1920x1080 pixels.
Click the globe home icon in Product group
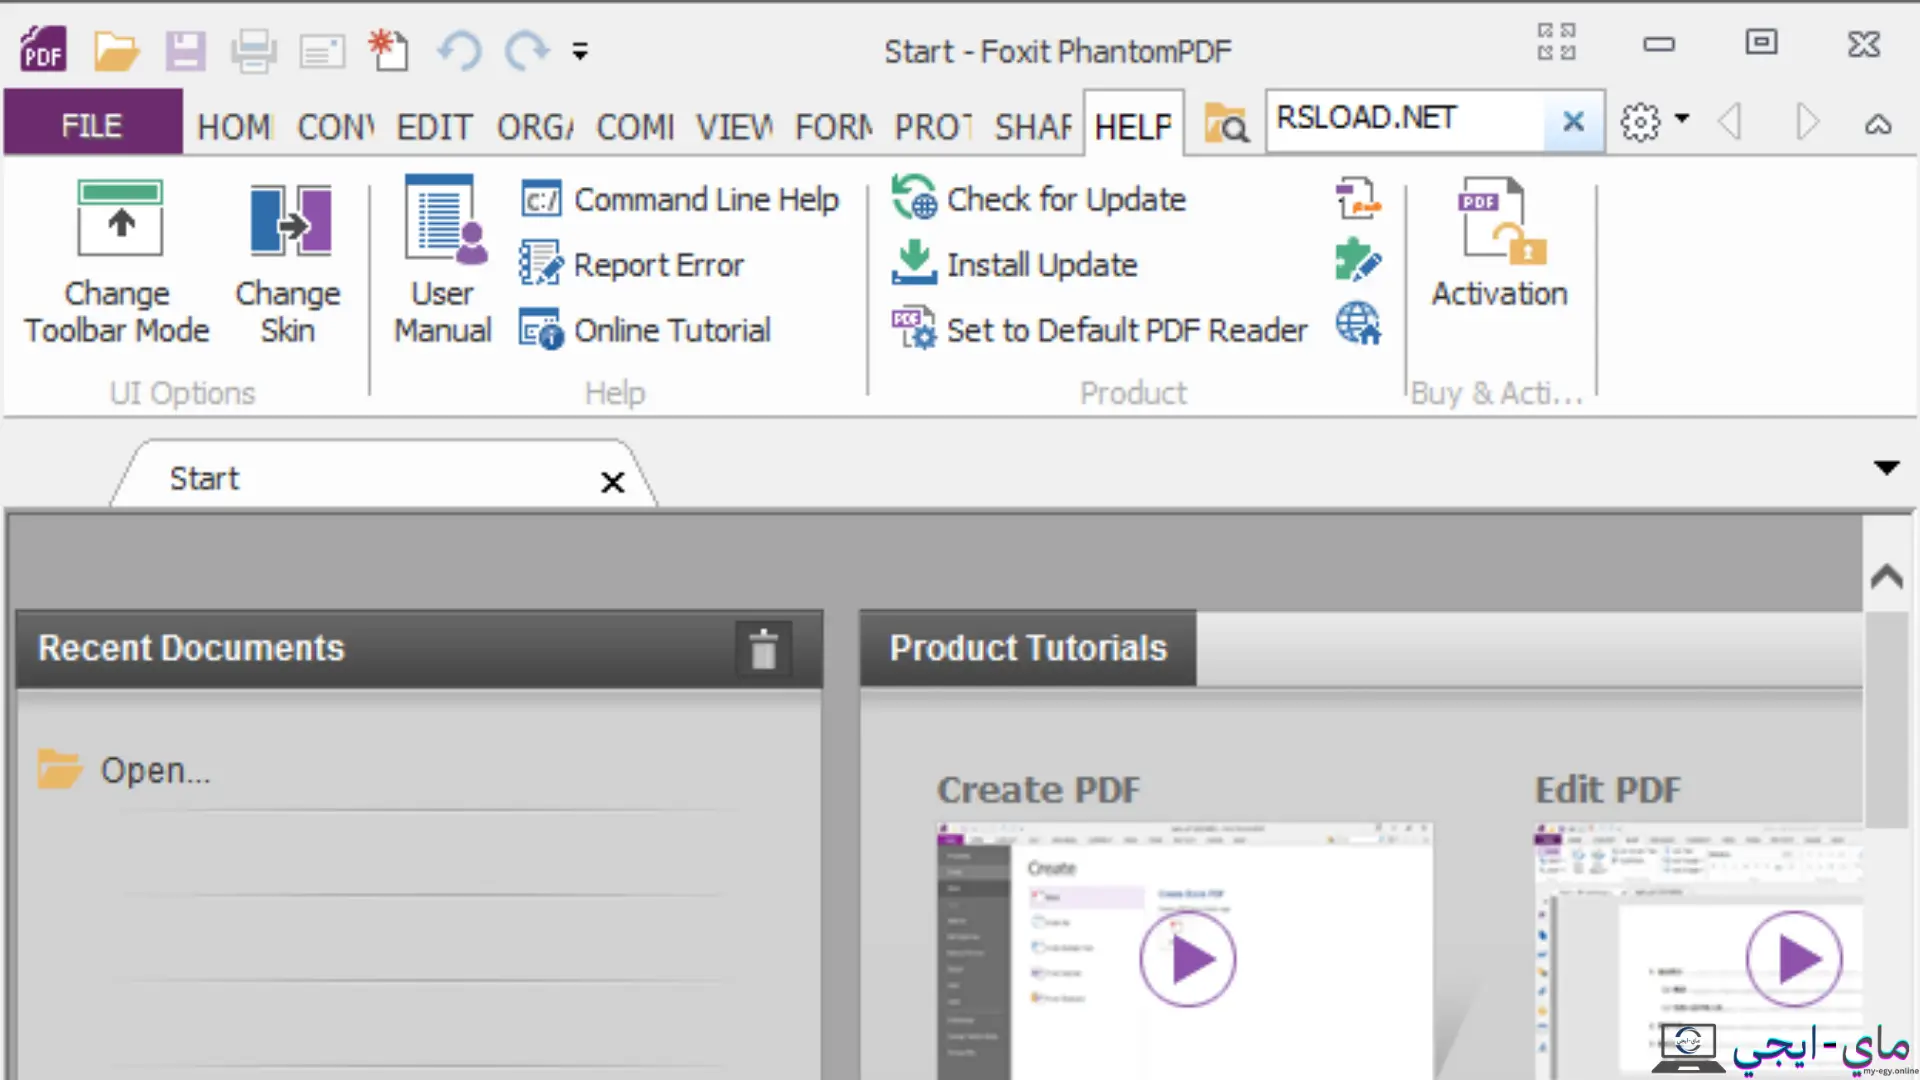pyautogui.click(x=1358, y=324)
